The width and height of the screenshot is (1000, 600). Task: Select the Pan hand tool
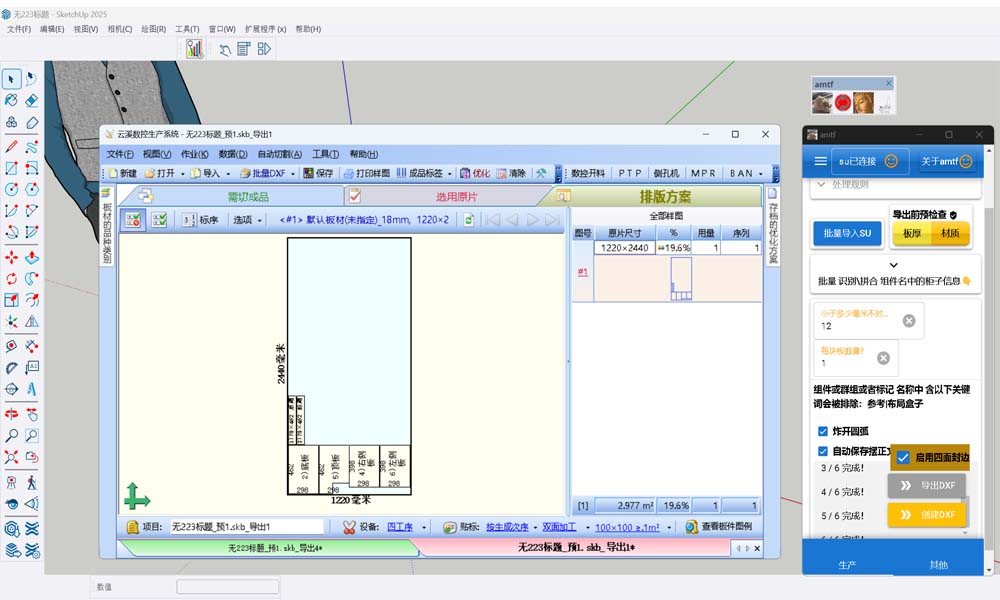31,414
